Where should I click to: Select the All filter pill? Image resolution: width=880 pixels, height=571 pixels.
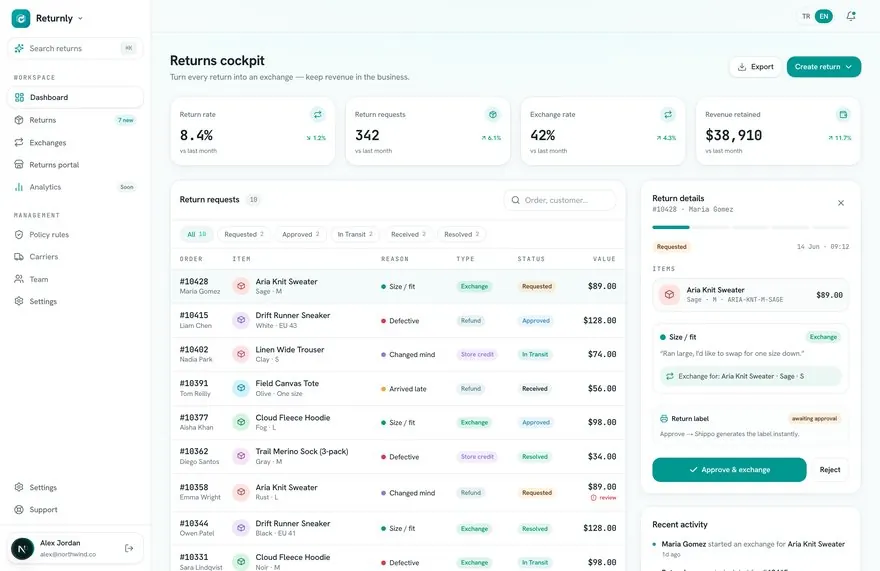coord(196,234)
